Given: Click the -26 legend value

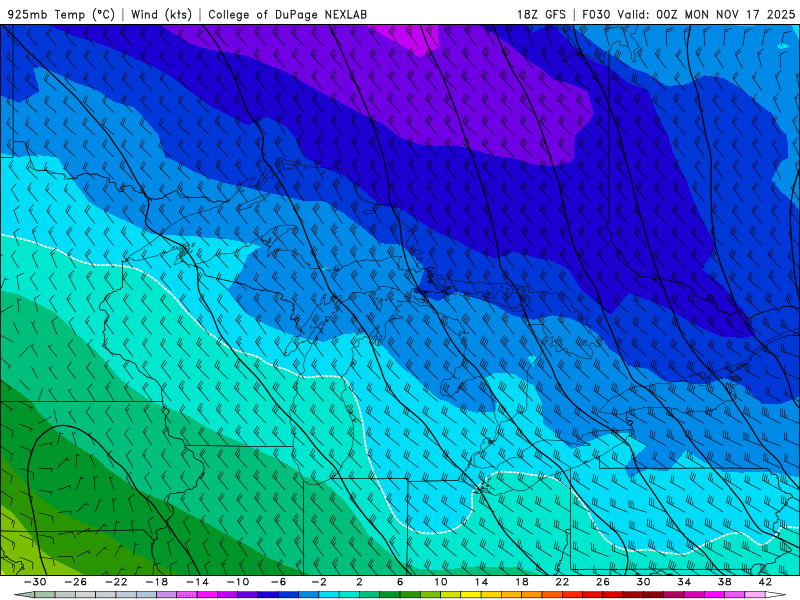Looking at the screenshot, I should (x=76, y=582).
